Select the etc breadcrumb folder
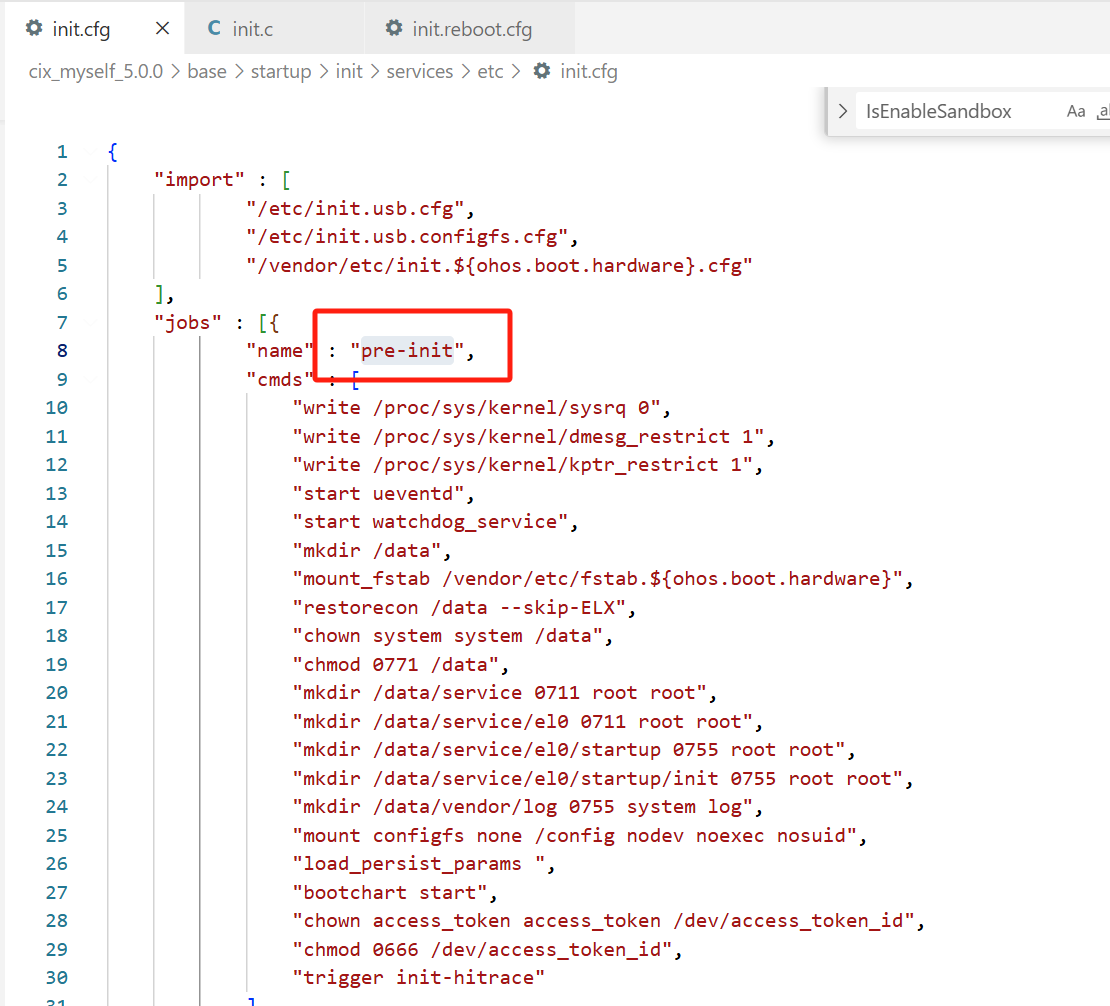 (x=490, y=72)
